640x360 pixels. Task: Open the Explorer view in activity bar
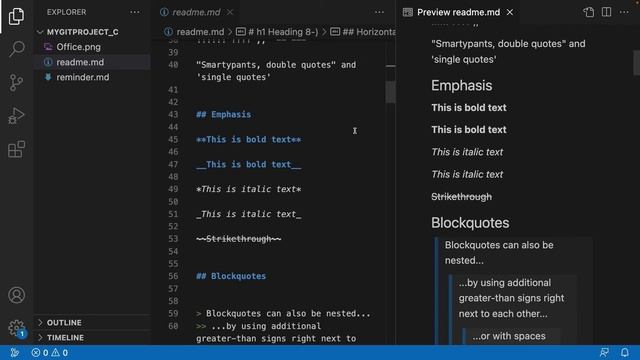16,16
